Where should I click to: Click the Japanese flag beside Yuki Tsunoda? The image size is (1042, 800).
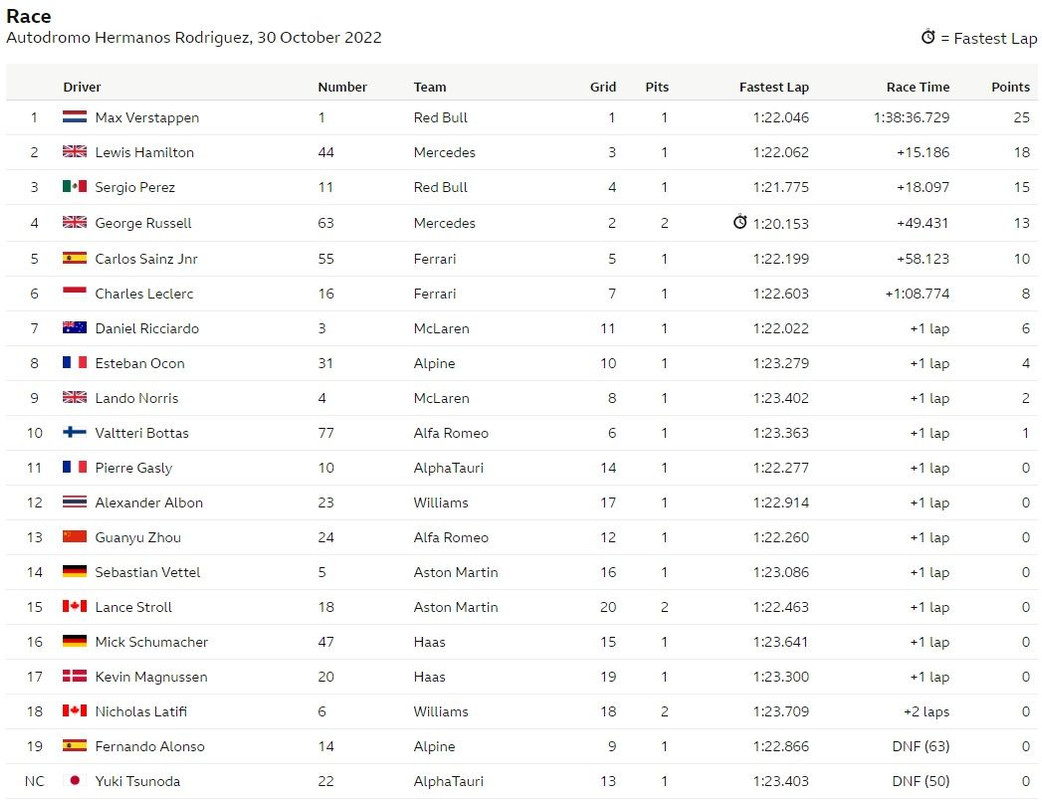coord(74,781)
